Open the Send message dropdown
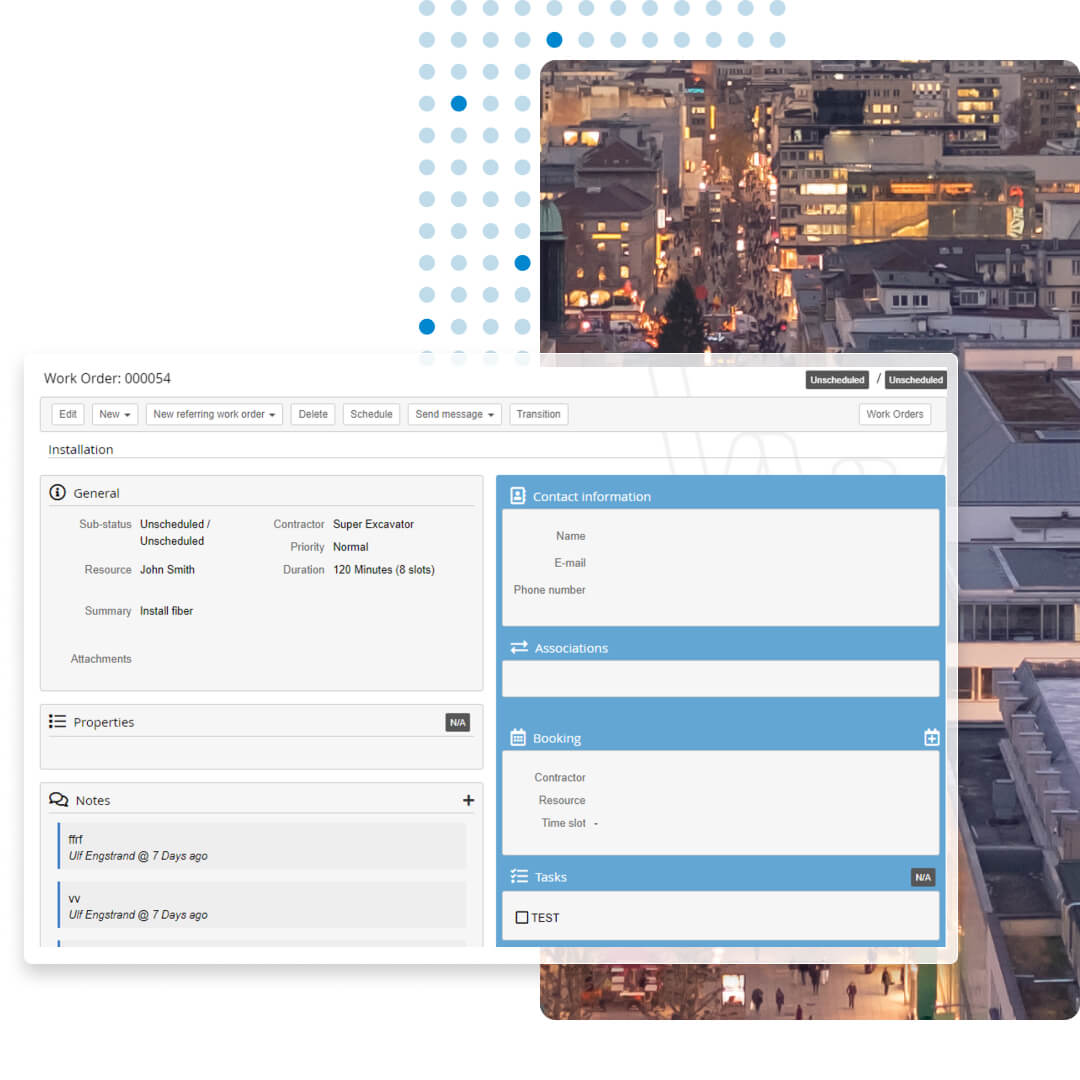This screenshot has height=1080, width=1080. 454,414
